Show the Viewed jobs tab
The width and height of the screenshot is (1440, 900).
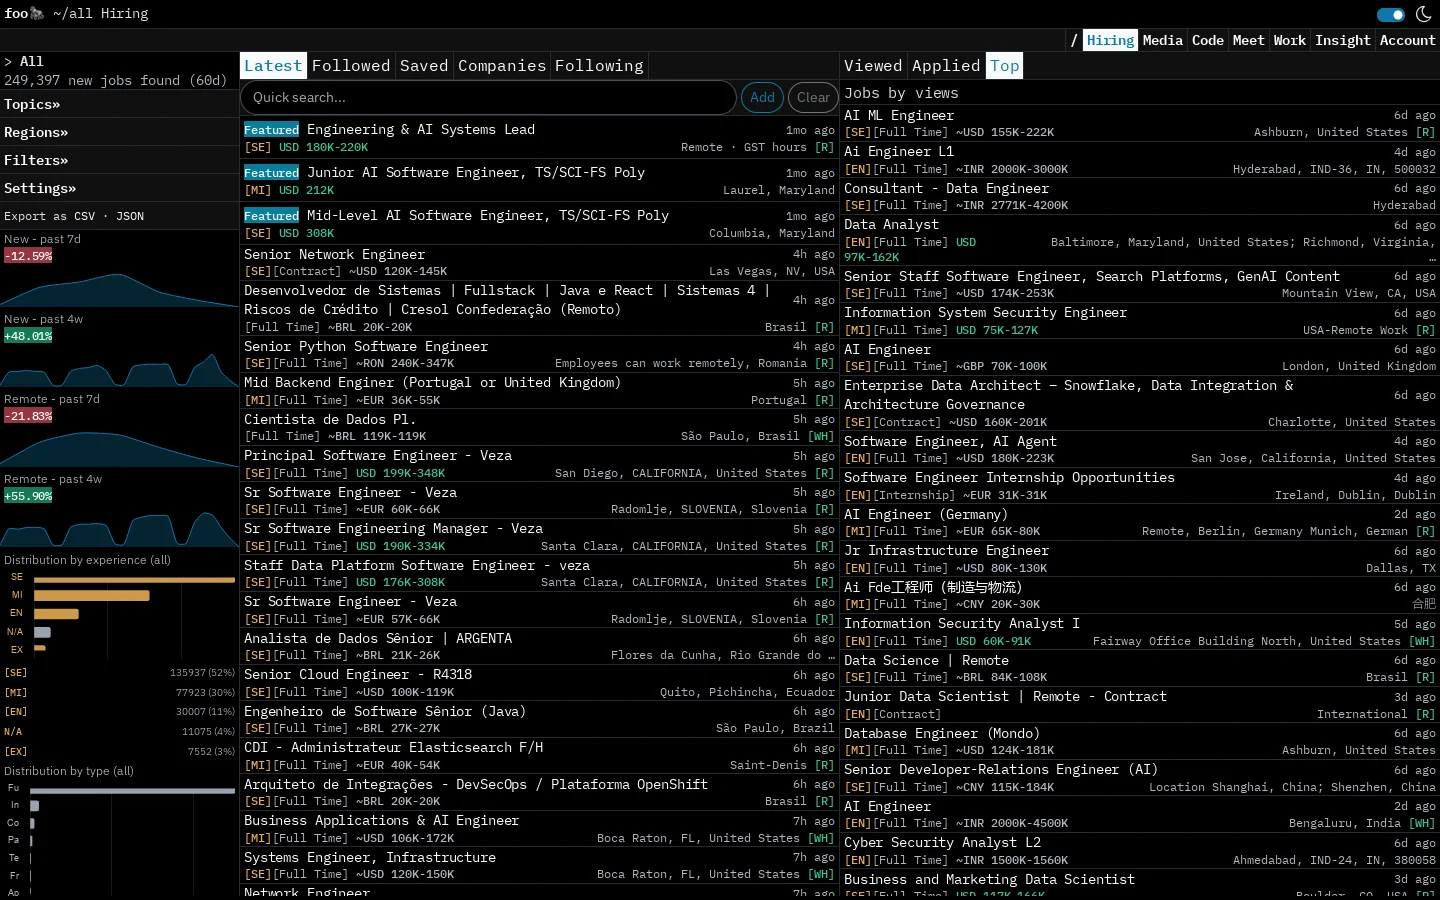tap(873, 66)
